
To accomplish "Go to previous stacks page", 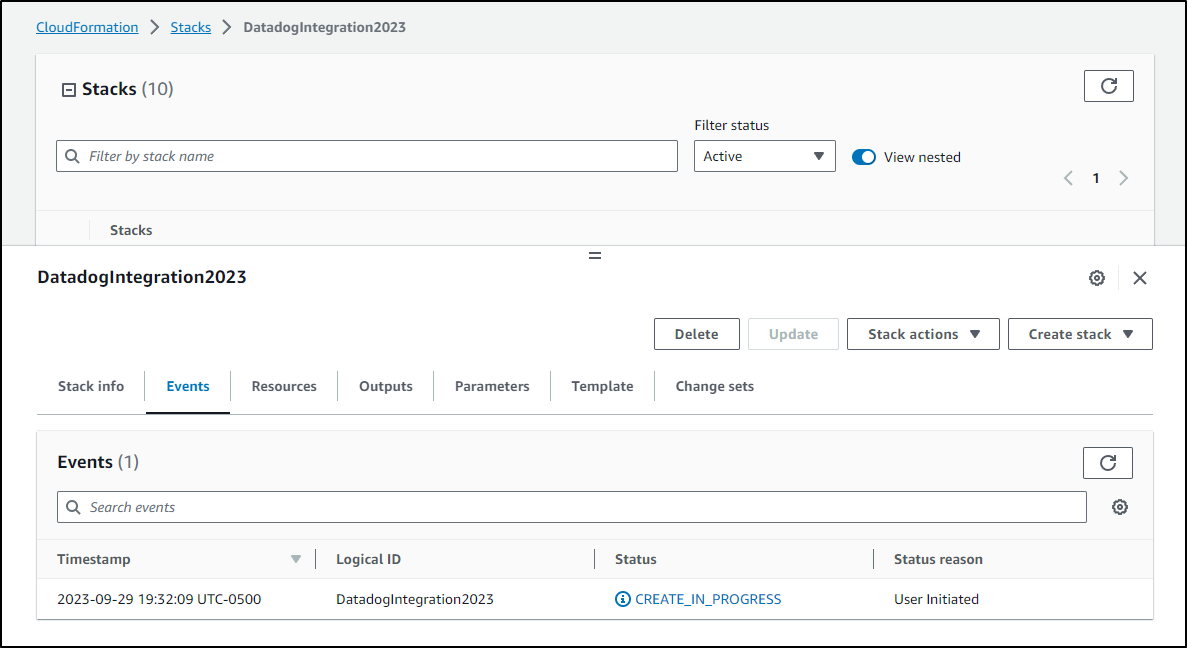I will pyautogui.click(x=1068, y=178).
